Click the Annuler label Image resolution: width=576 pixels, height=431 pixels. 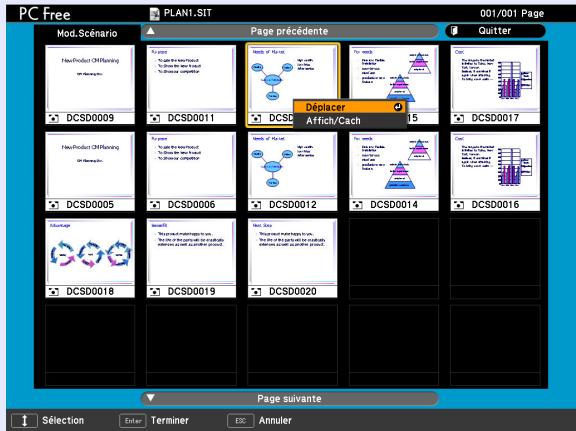[275, 420]
